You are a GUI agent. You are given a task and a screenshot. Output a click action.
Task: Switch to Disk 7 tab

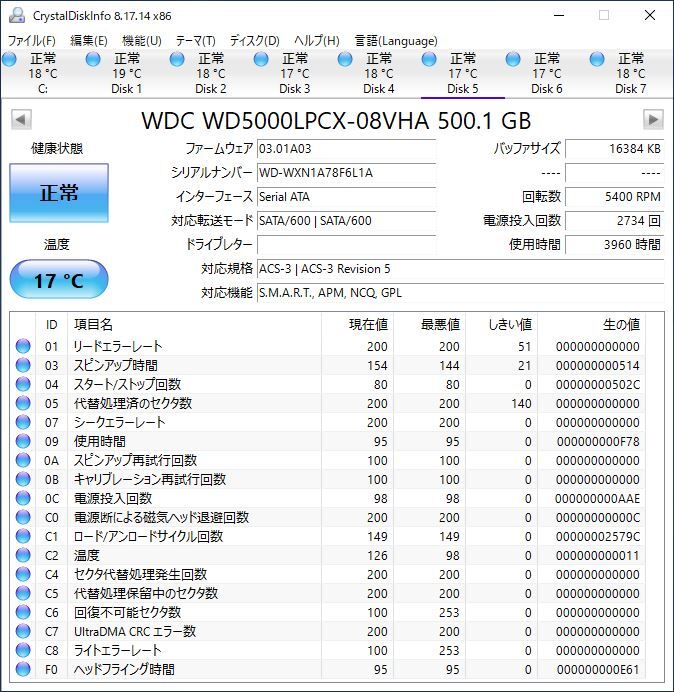click(630, 73)
